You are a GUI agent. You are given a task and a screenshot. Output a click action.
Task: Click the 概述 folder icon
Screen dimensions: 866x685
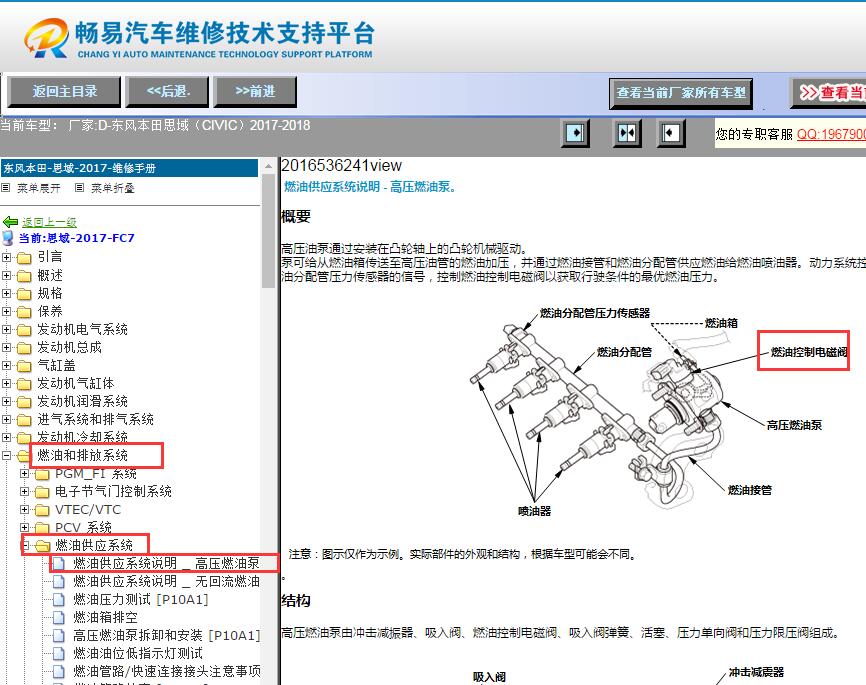(24, 276)
